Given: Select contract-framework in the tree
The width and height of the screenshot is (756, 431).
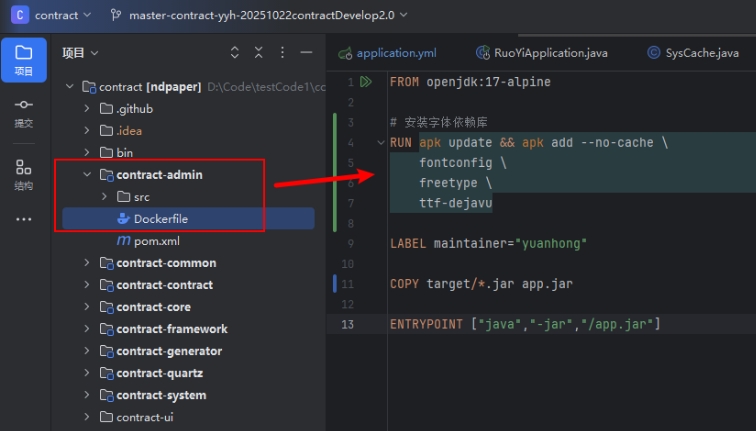Looking at the screenshot, I should pos(172,329).
